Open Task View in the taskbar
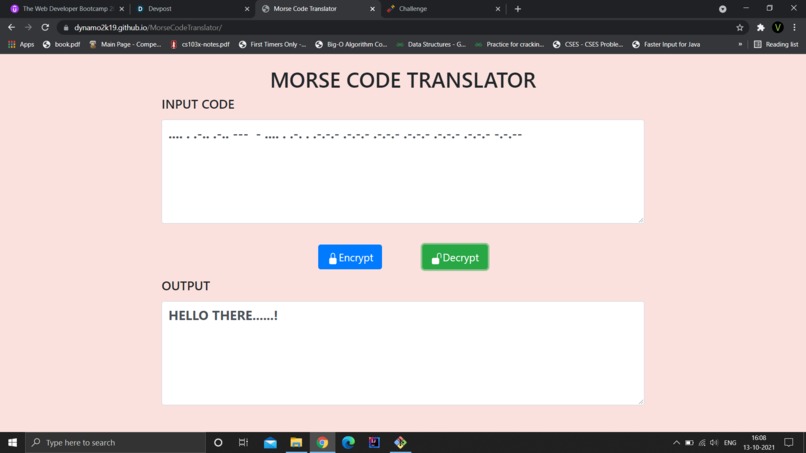Screen dimensions: 806x453 pyautogui.click(x=244, y=442)
